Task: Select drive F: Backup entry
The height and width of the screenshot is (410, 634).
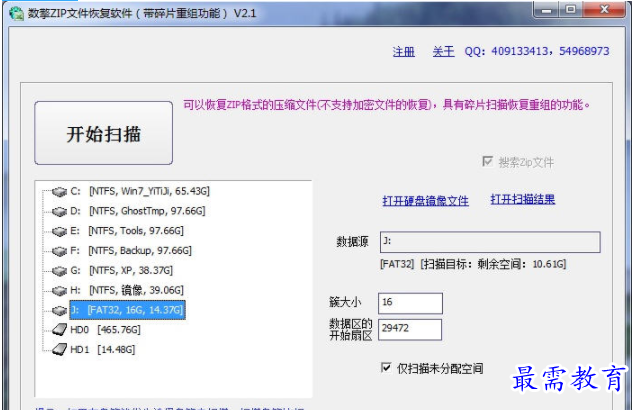Action: [x=131, y=250]
